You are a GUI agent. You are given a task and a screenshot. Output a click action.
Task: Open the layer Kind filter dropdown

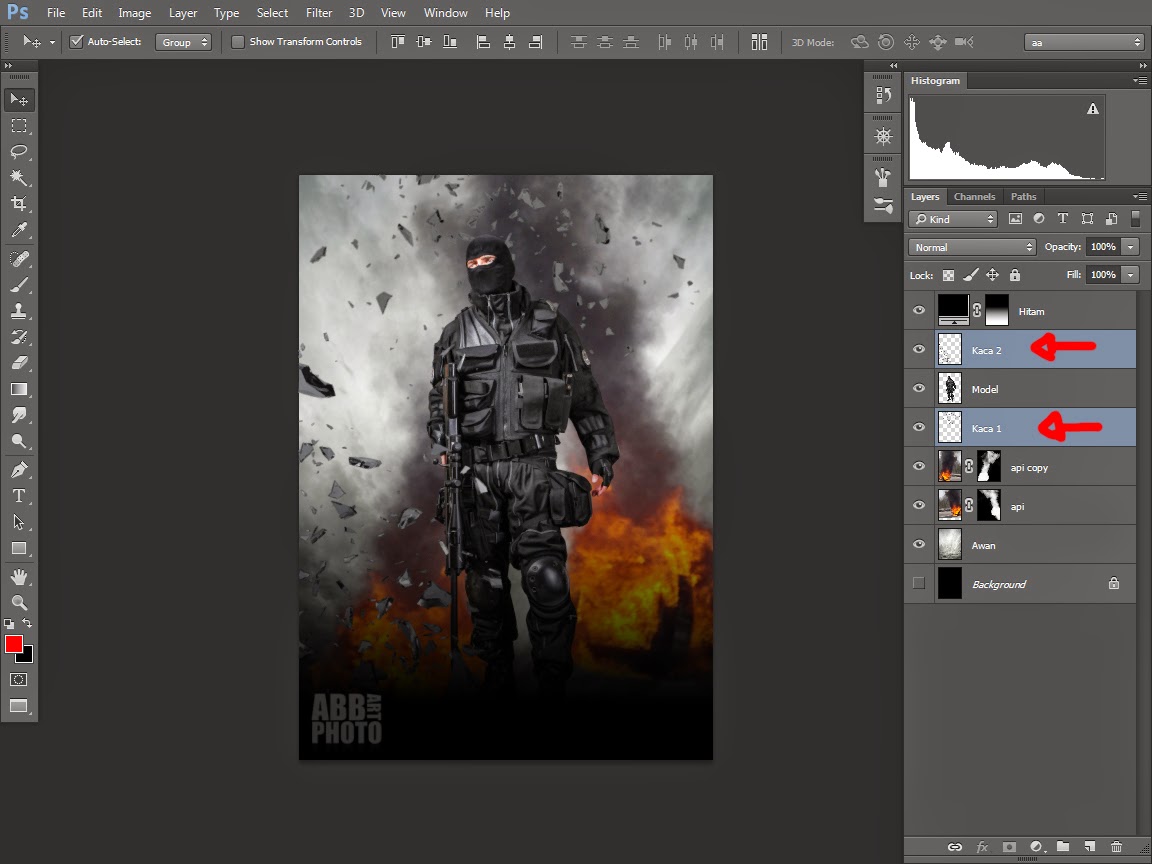953,219
